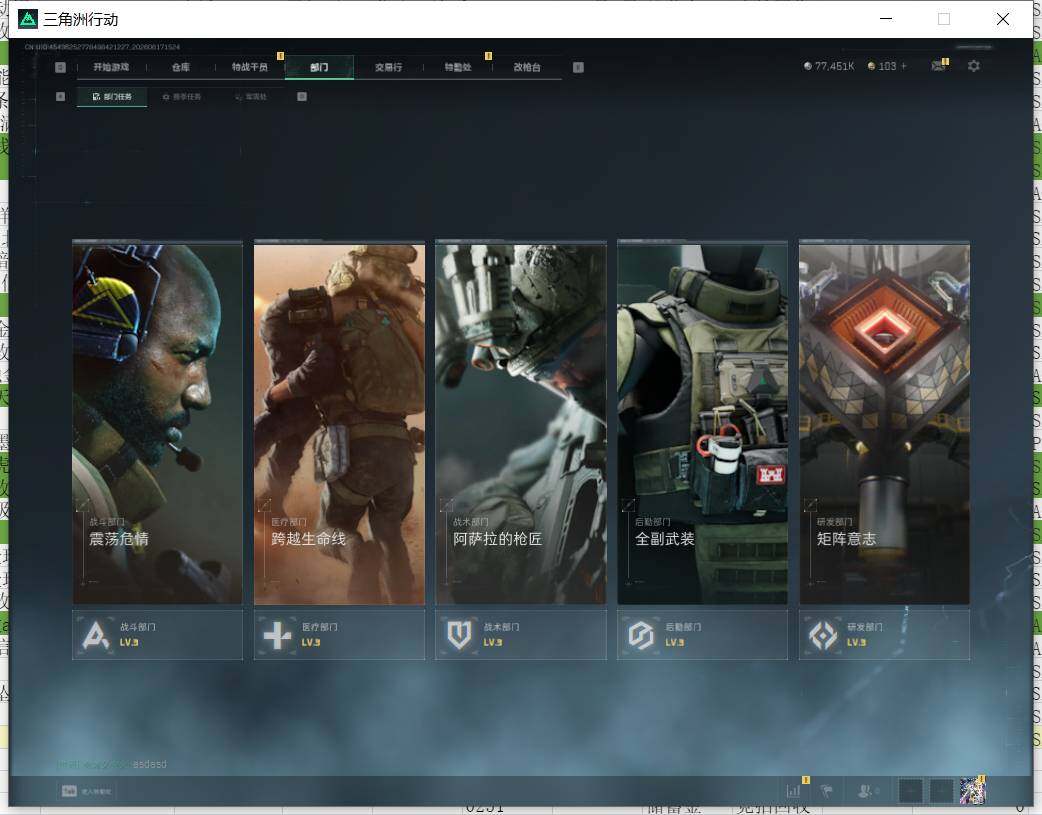
Task: Open the 开始游戏 tab
Action: coord(111,67)
